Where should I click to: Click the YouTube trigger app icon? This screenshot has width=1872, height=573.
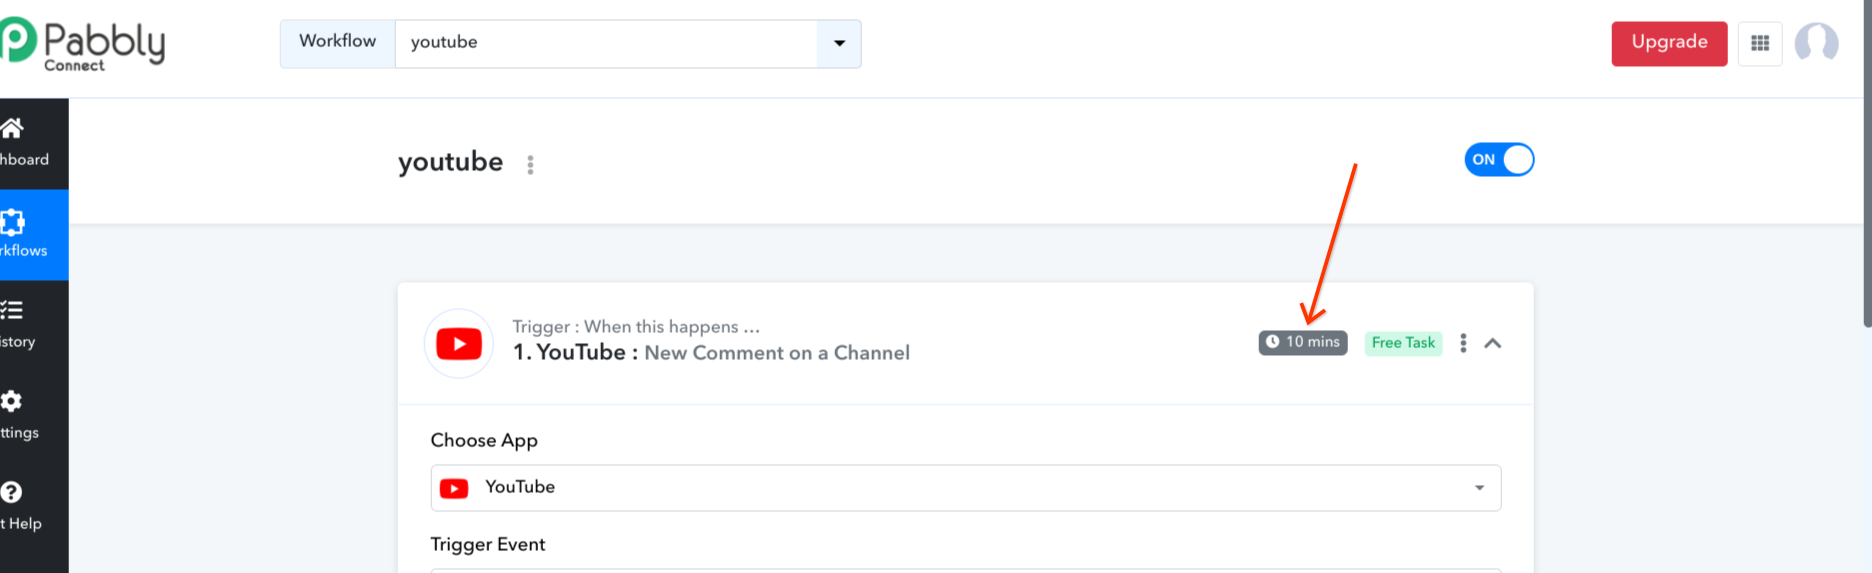(x=459, y=344)
